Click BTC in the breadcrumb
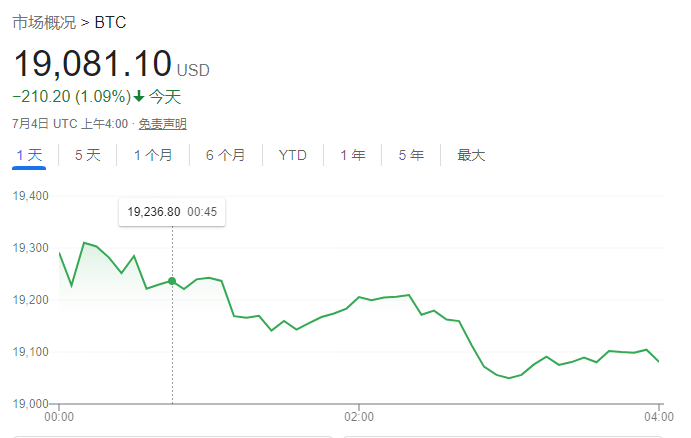This screenshot has height=438, width=691. pyautogui.click(x=110, y=22)
